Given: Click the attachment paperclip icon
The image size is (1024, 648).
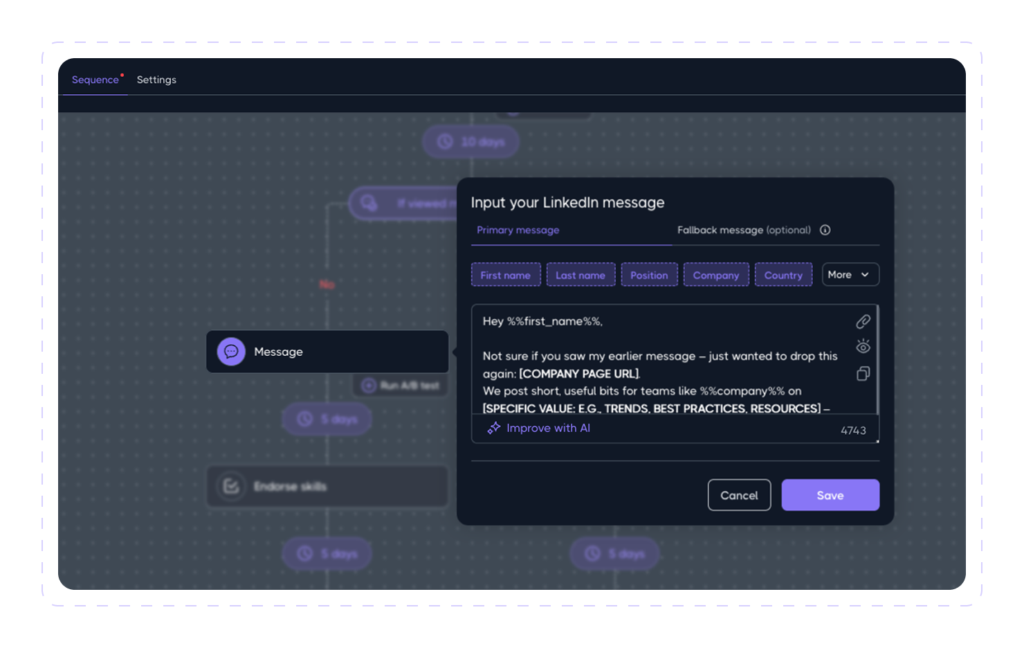Looking at the screenshot, I should click(x=863, y=321).
